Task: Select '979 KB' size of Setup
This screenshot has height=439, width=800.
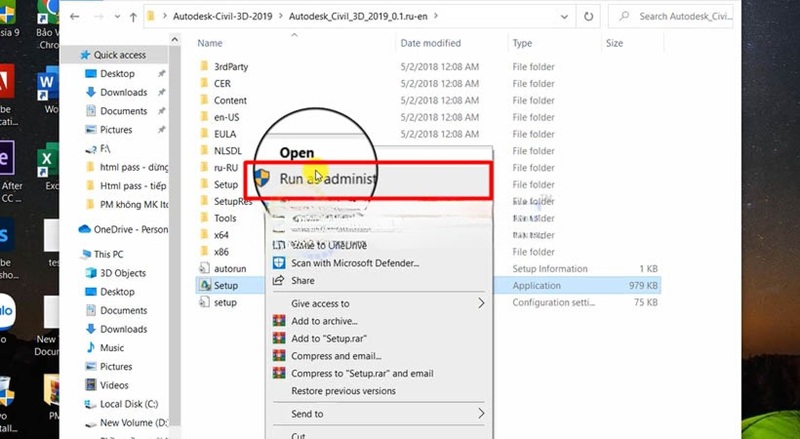Action: tap(643, 286)
